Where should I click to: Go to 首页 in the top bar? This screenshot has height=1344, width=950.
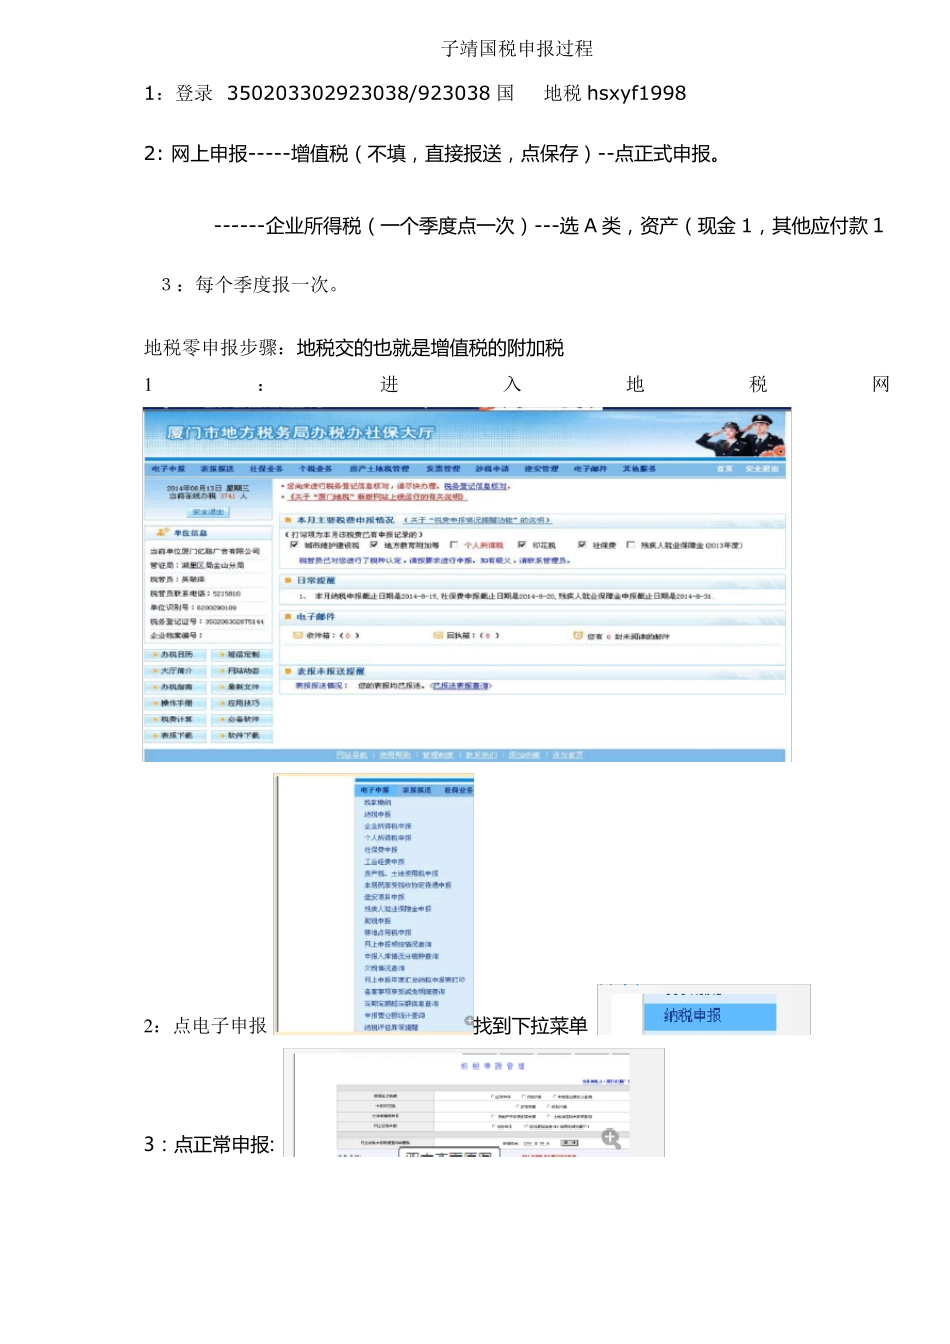coord(725,469)
